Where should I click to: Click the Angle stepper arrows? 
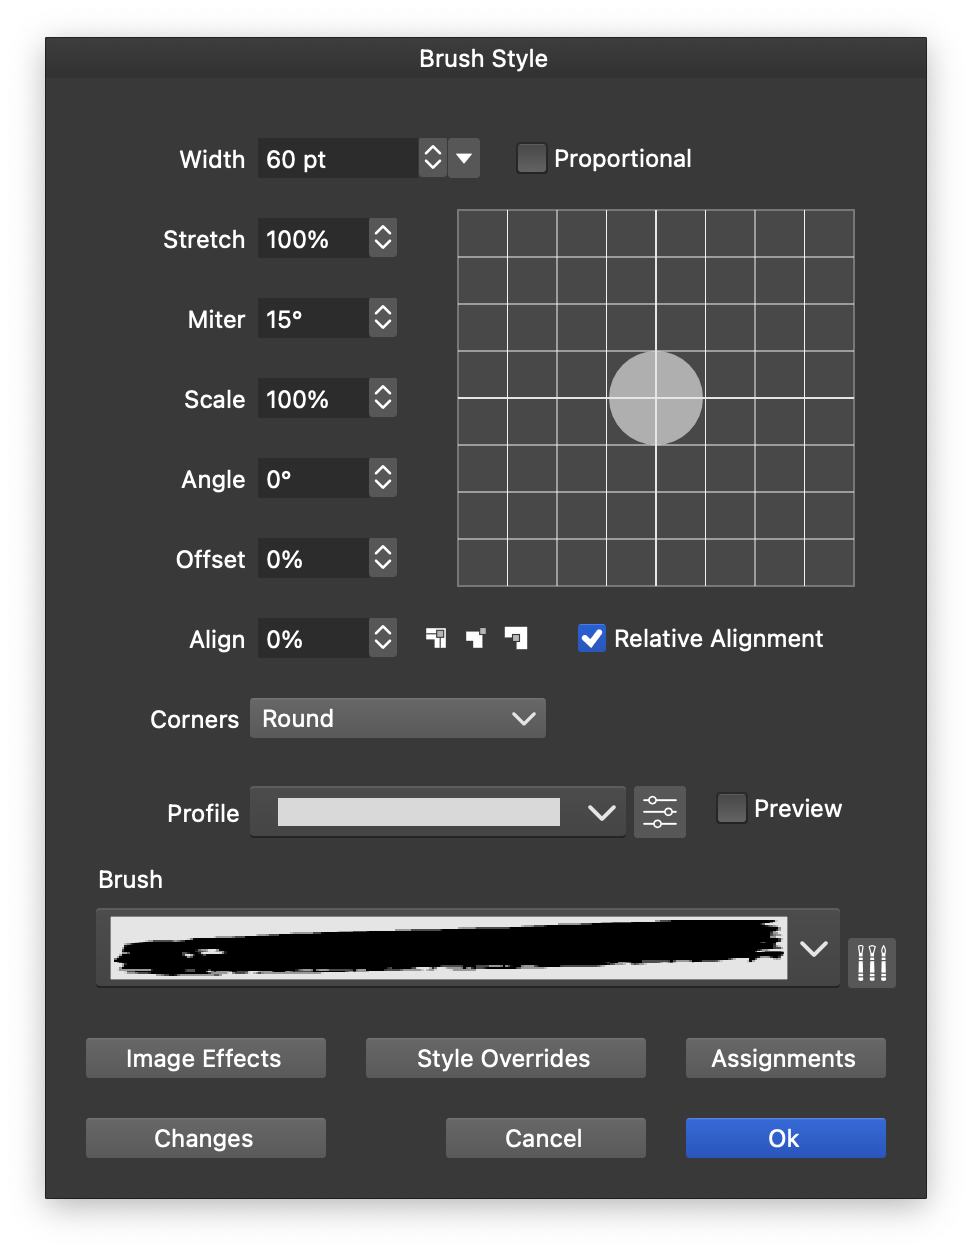click(x=382, y=479)
